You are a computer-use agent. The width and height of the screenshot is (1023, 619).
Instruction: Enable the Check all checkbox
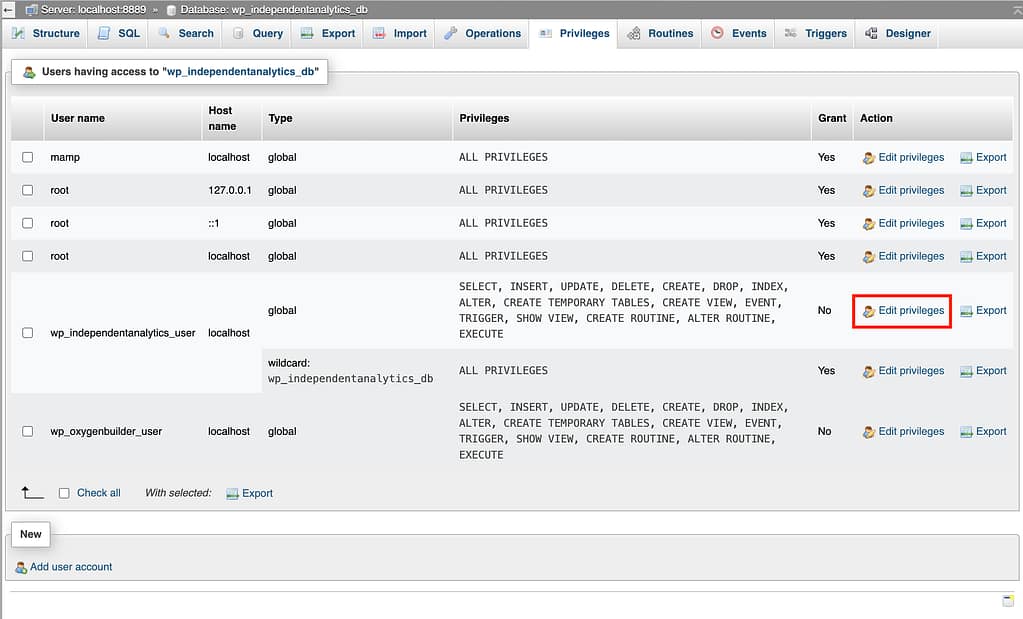(64, 493)
